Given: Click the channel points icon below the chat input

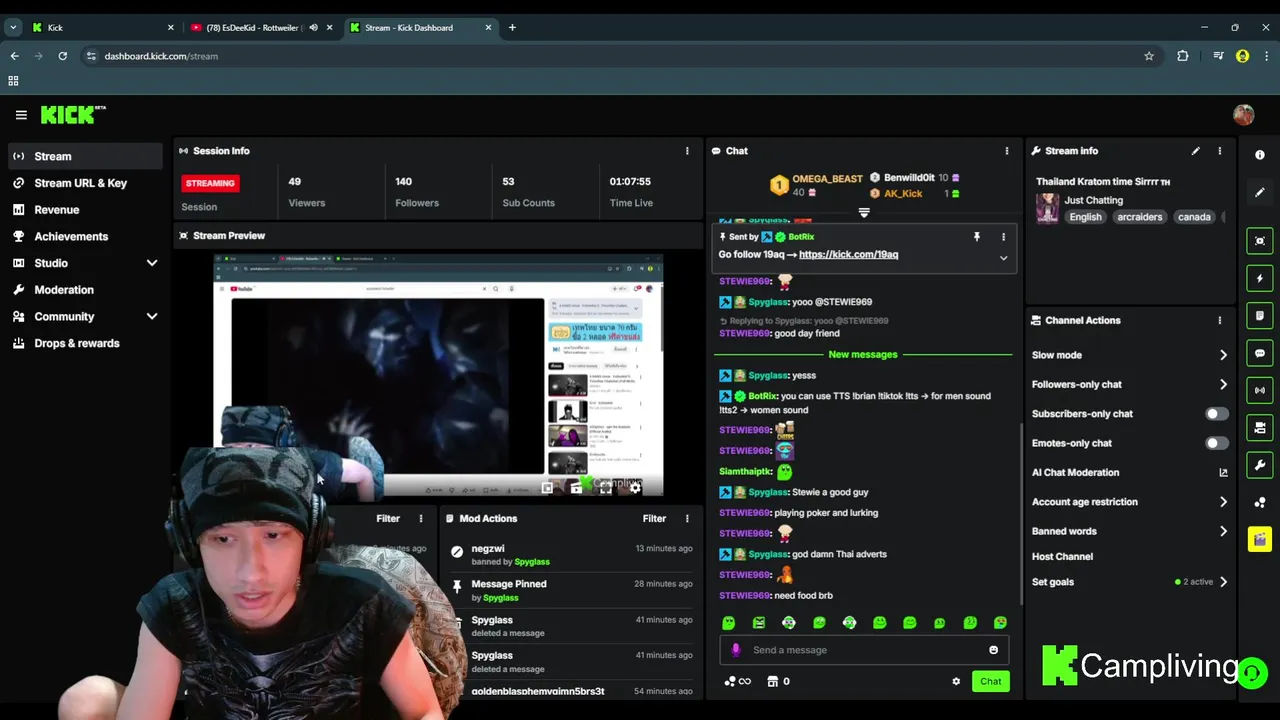Looking at the screenshot, I should coord(737,682).
